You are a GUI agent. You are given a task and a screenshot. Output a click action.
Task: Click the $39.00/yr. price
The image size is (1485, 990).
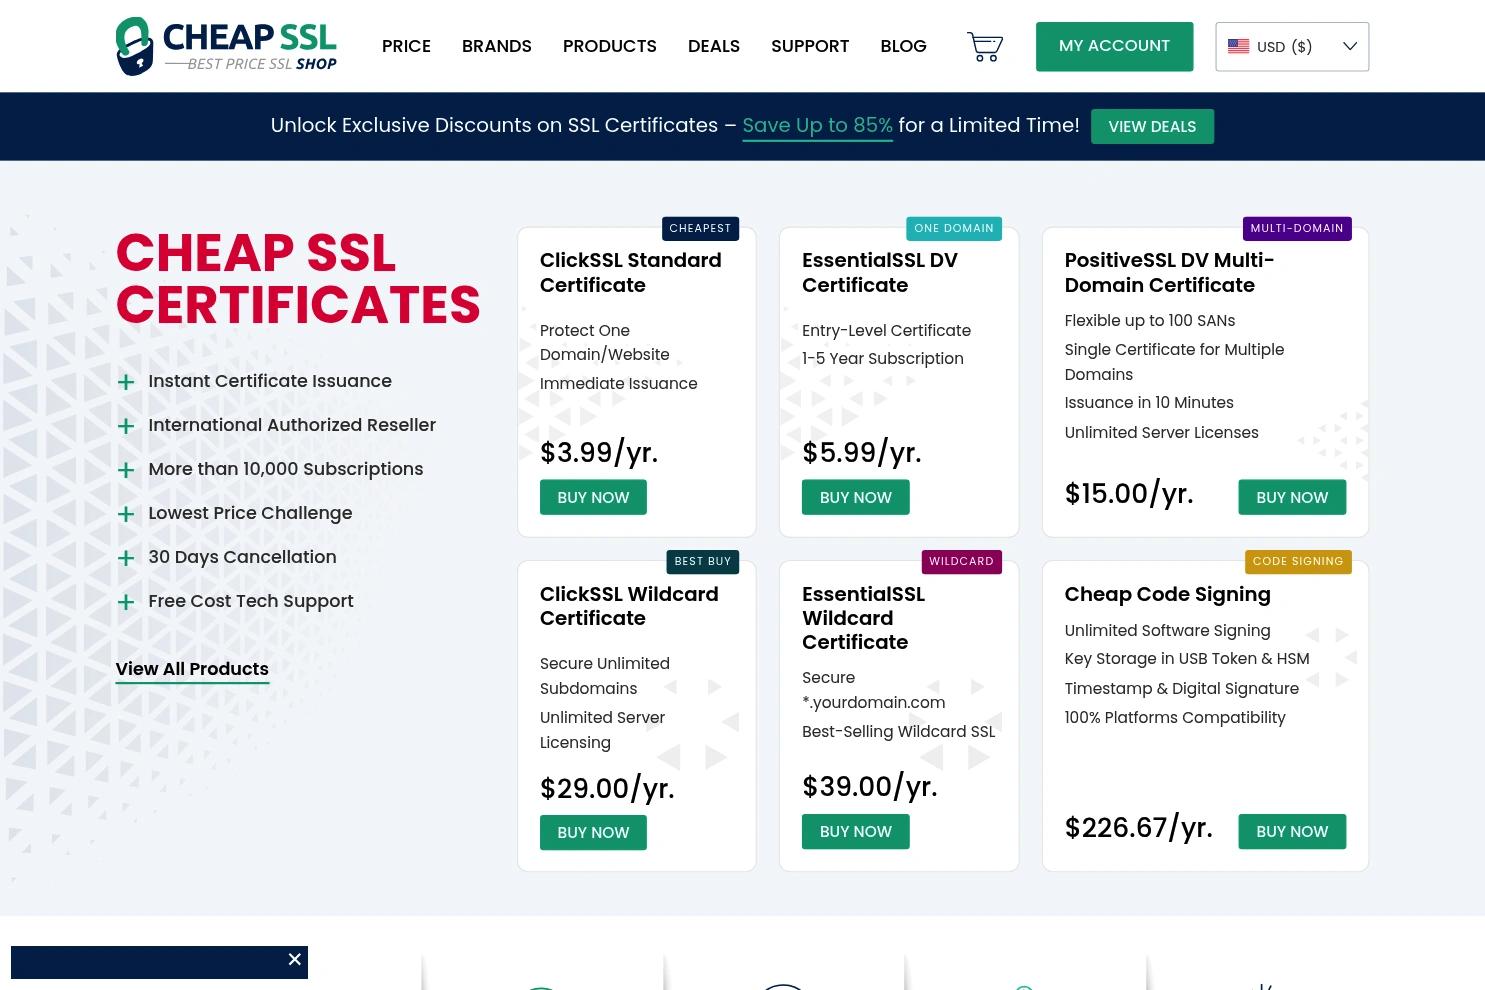pos(870,787)
